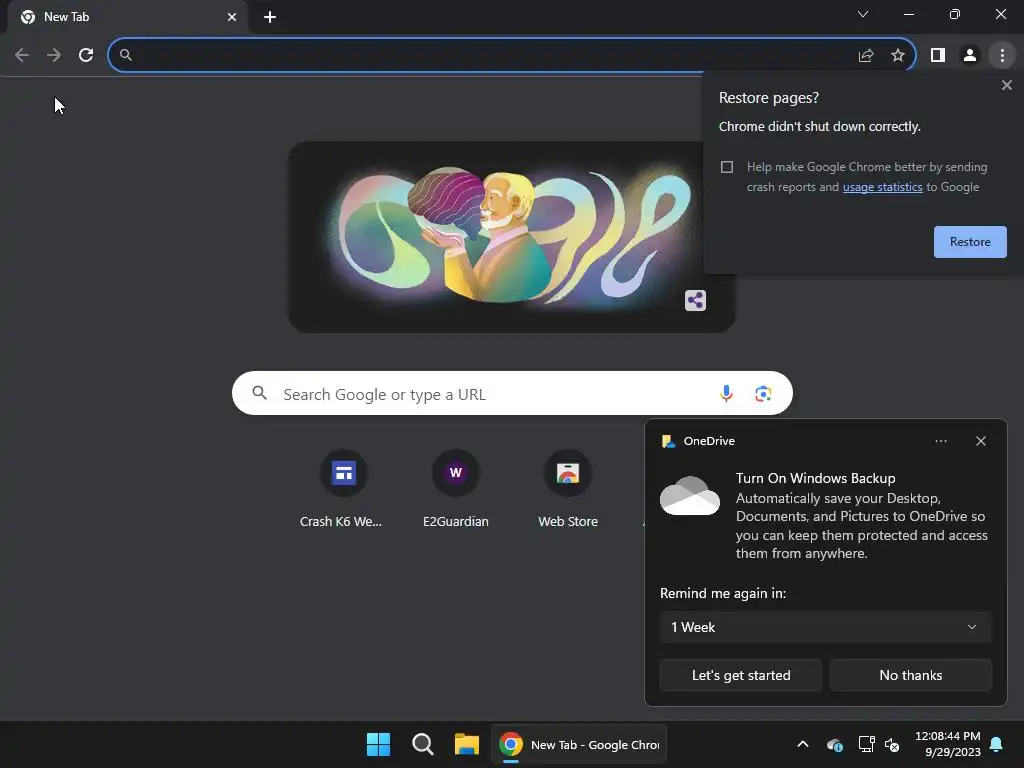Open a new tab with plus button
Viewport: 1024px width, 768px height.
point(270,17)
